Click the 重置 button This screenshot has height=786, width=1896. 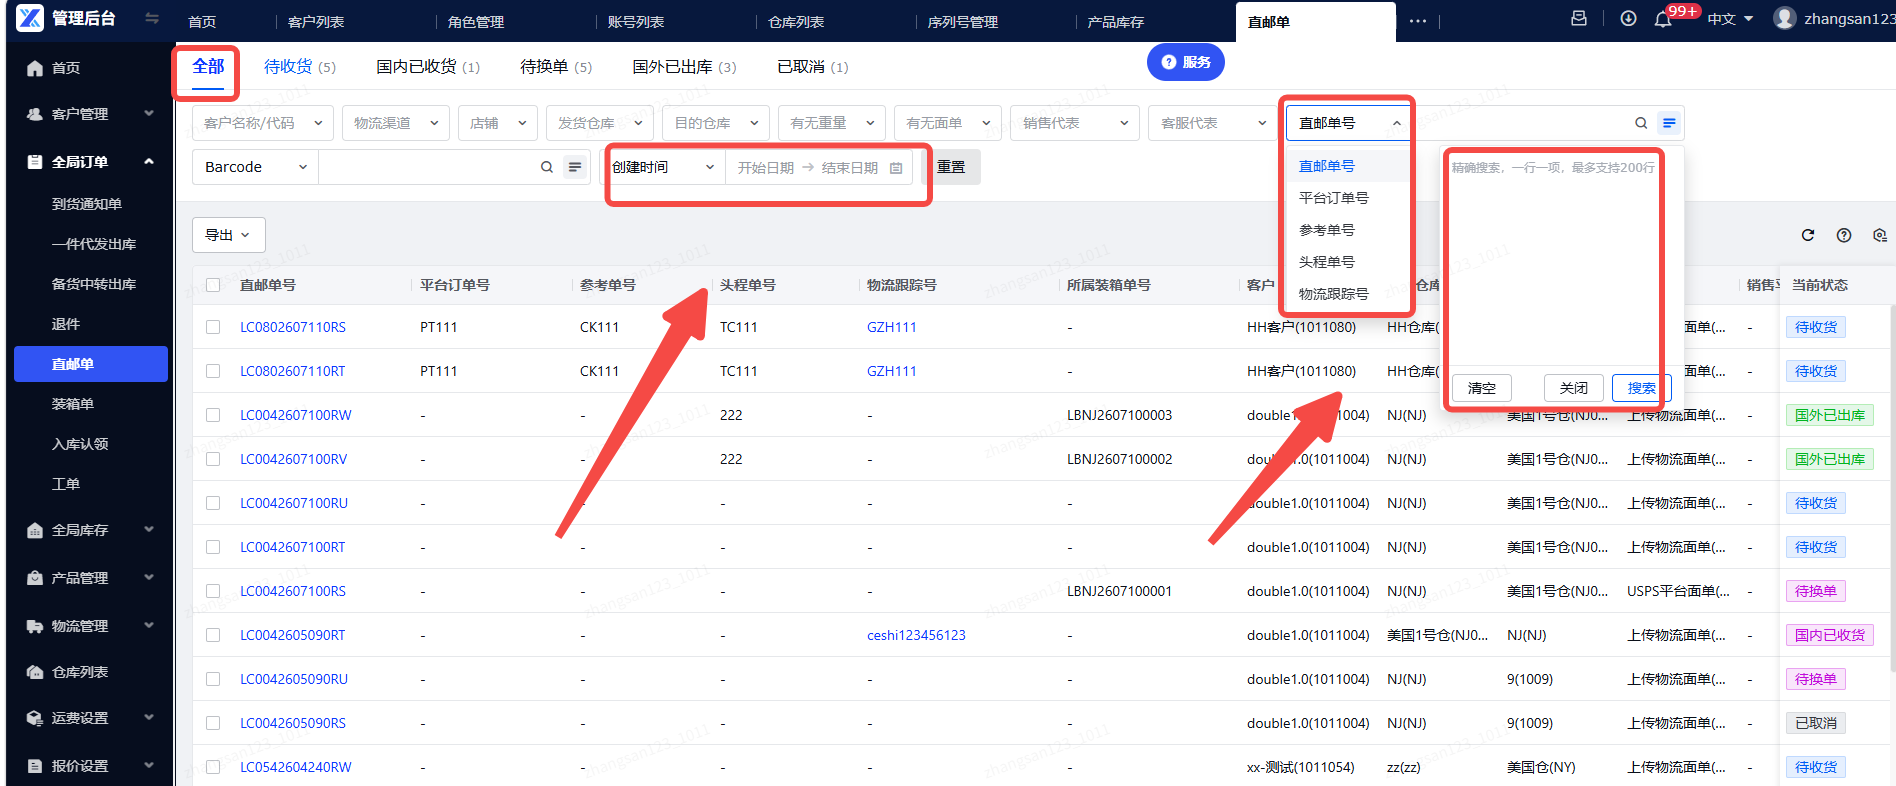point(951,167)
